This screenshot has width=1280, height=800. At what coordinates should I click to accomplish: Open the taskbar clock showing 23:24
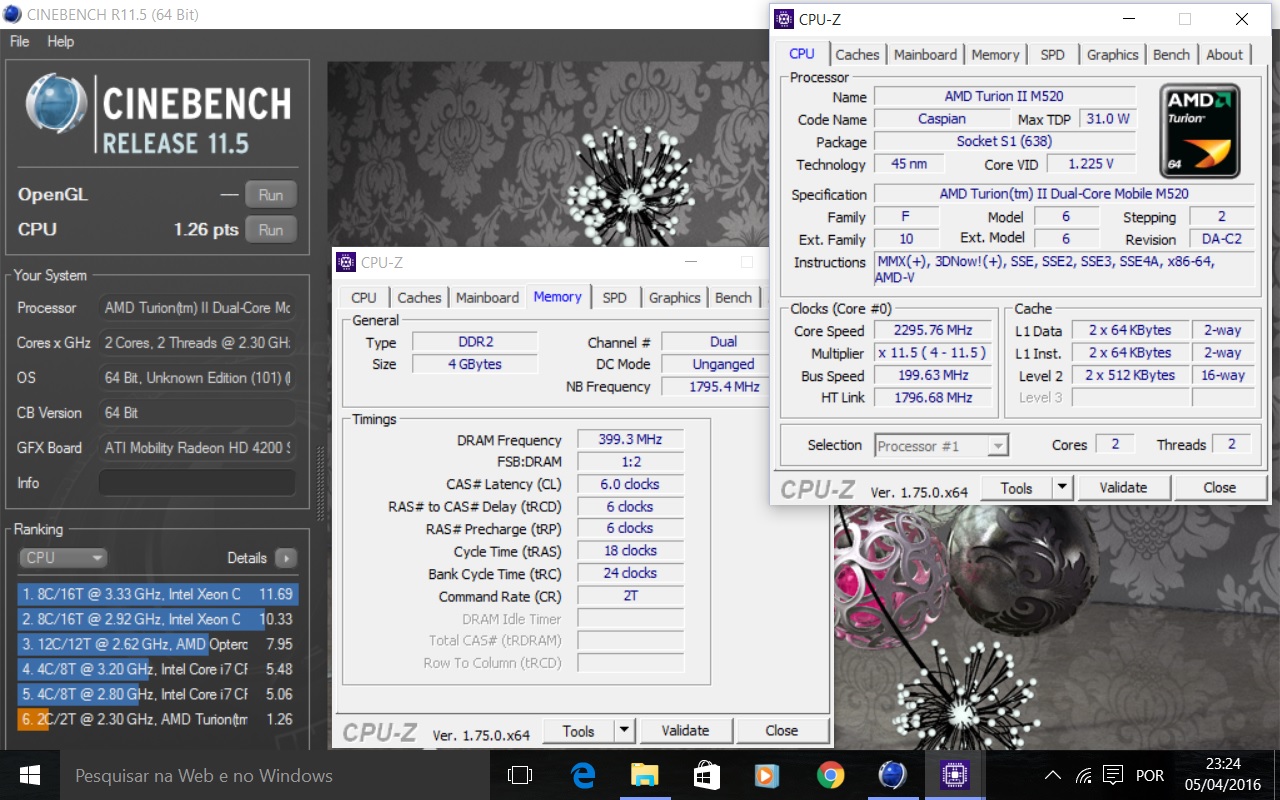coord(1222,775)
